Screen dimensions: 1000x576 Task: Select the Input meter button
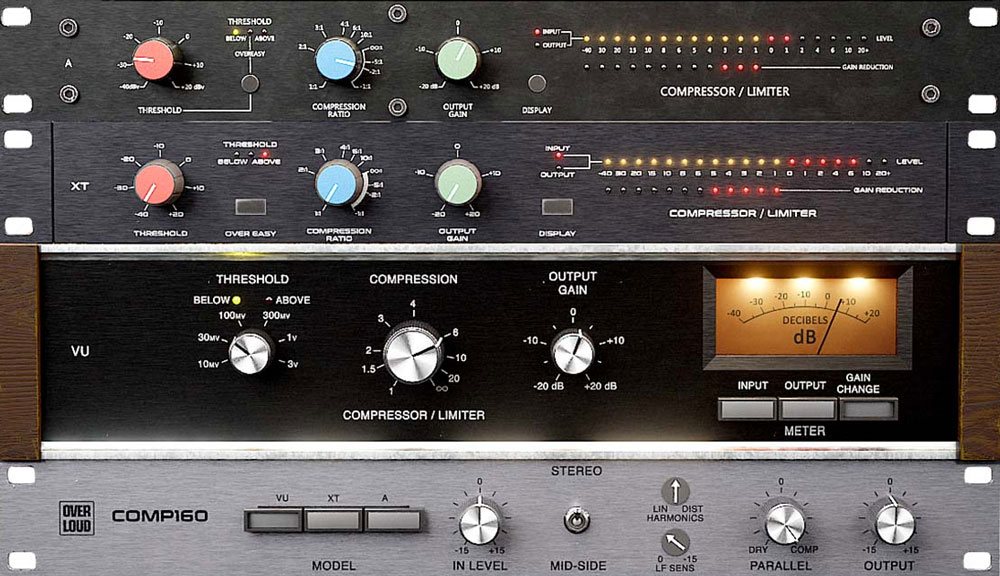(x=747, y=408)
